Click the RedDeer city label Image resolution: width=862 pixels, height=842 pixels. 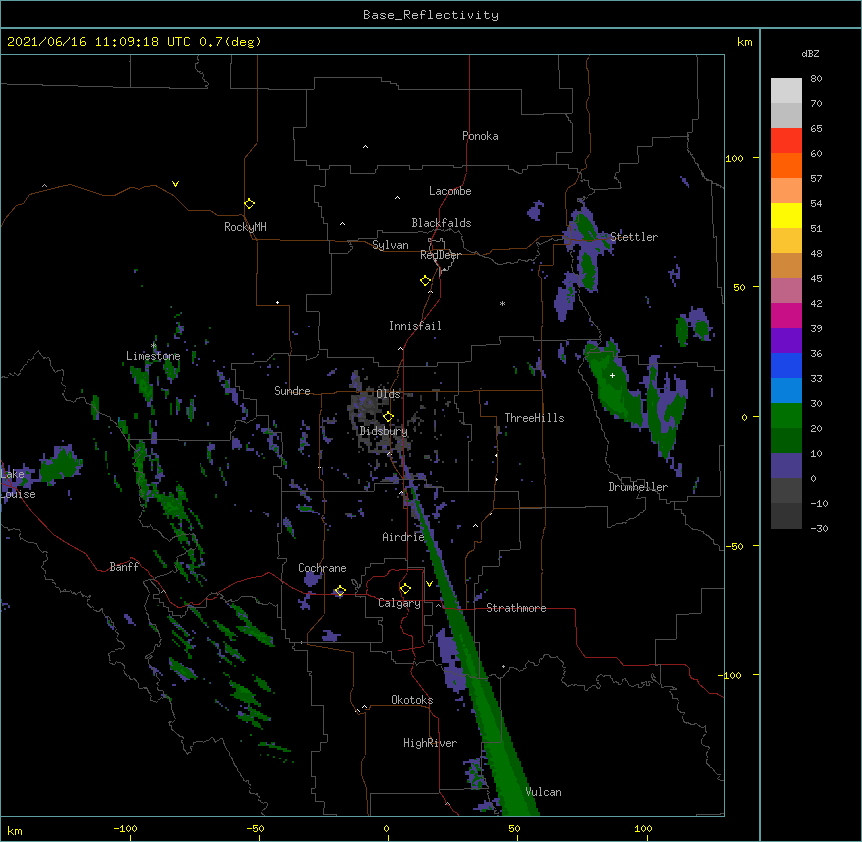[x=440, y=255]
